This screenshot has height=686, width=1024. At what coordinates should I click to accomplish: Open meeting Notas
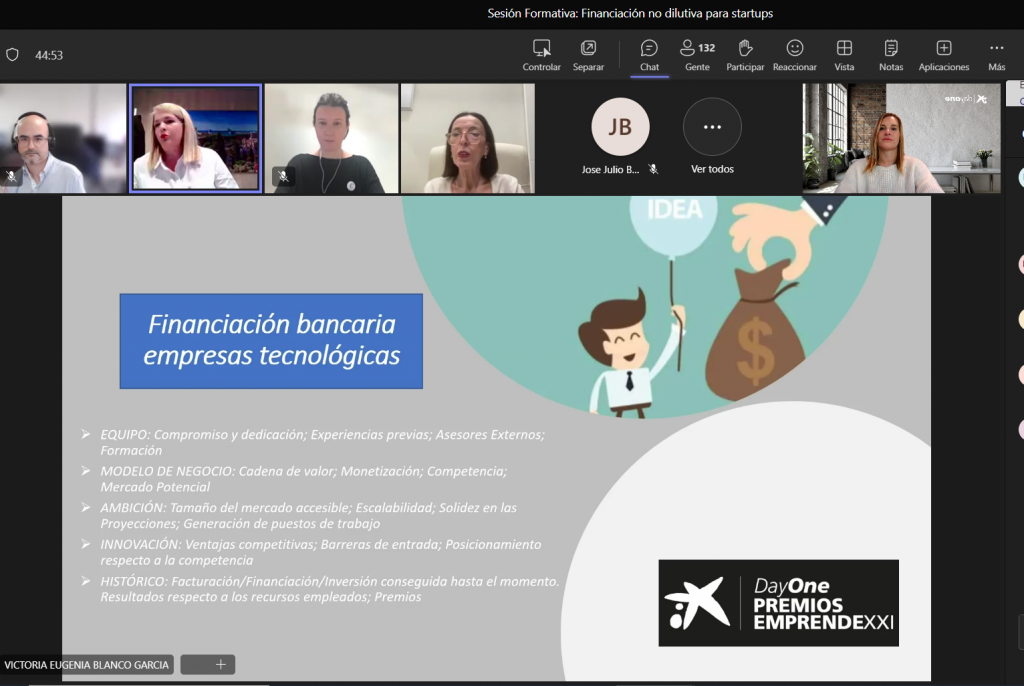(x=891, y=56)
